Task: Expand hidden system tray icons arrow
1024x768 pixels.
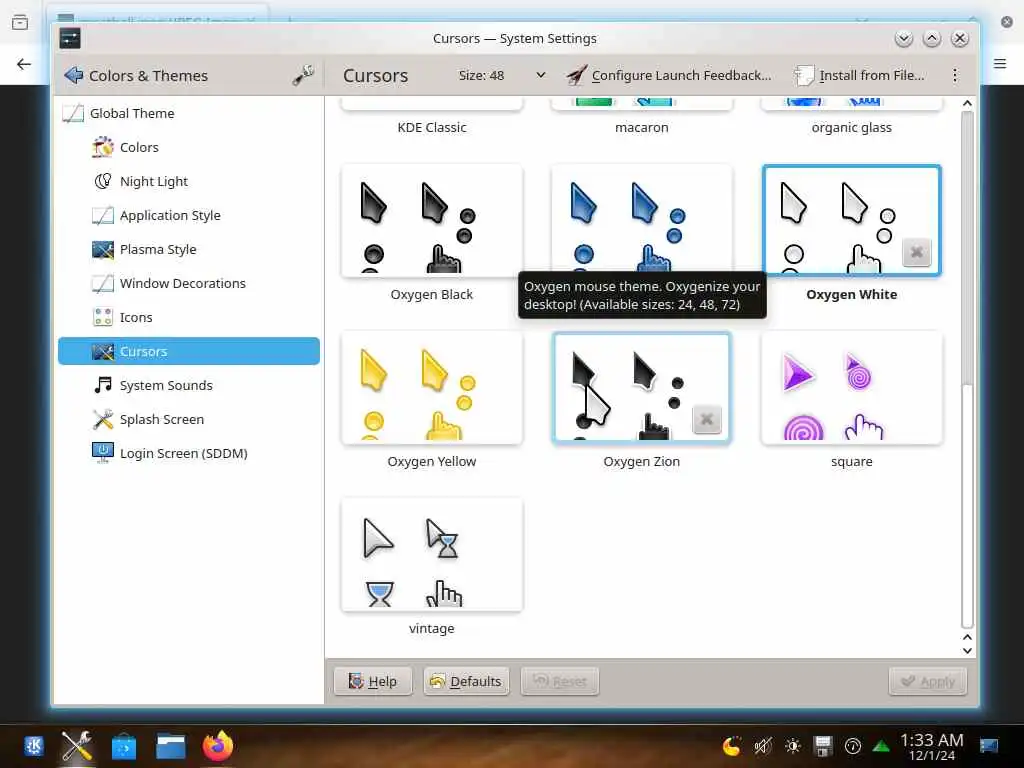Action: click(x=881, y=746)
